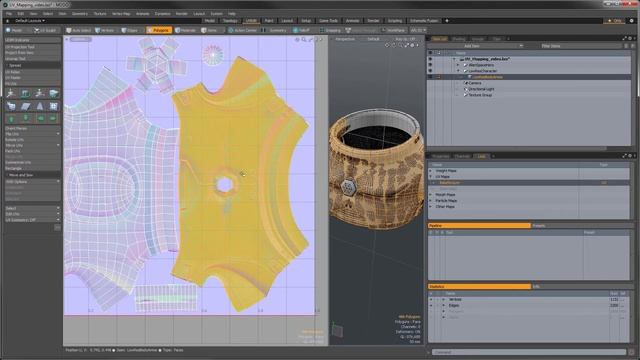Click the UV Relax button
Viewport: 640px width, 360px height.
pyautogui.click(x=33, y=72)
